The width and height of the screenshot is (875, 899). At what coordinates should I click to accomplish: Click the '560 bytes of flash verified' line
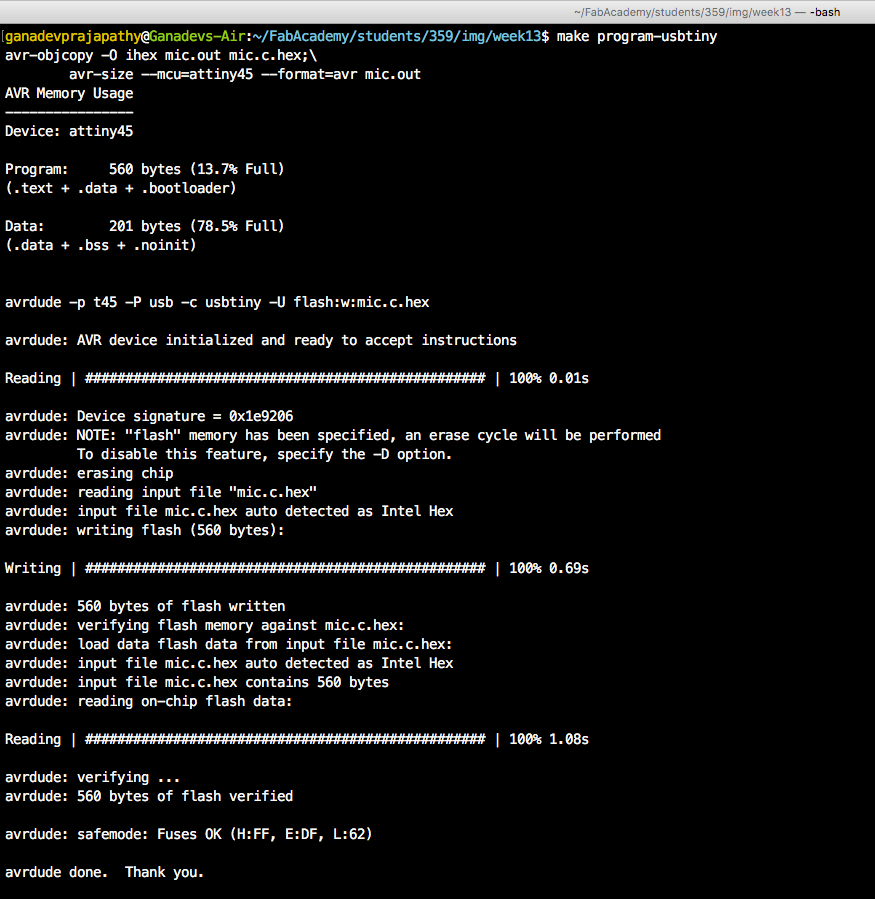149,796
